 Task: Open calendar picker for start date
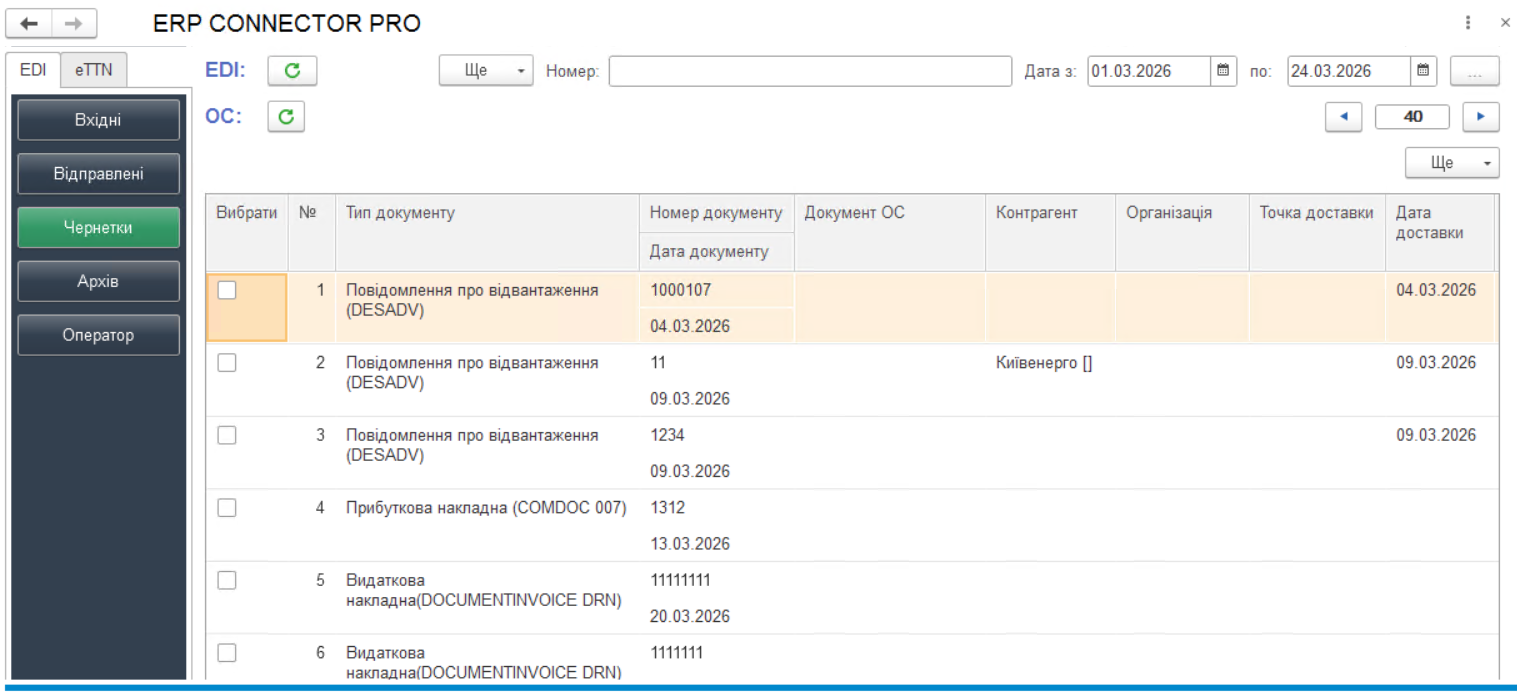coord(1222,71)
